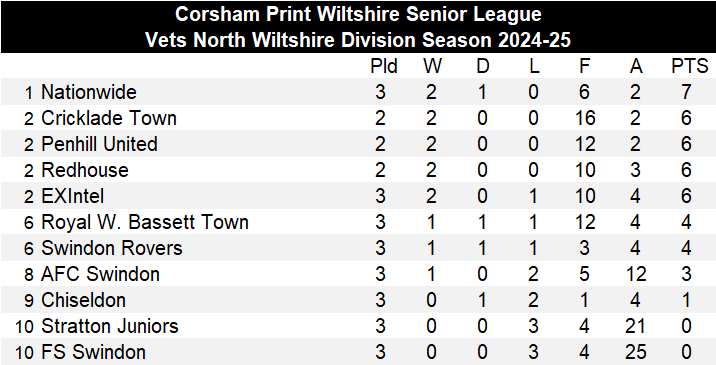Select the AFC Swindon team name
Image resolution: width=716 pixels, height=365 pixels.
(x=100, y=275)
